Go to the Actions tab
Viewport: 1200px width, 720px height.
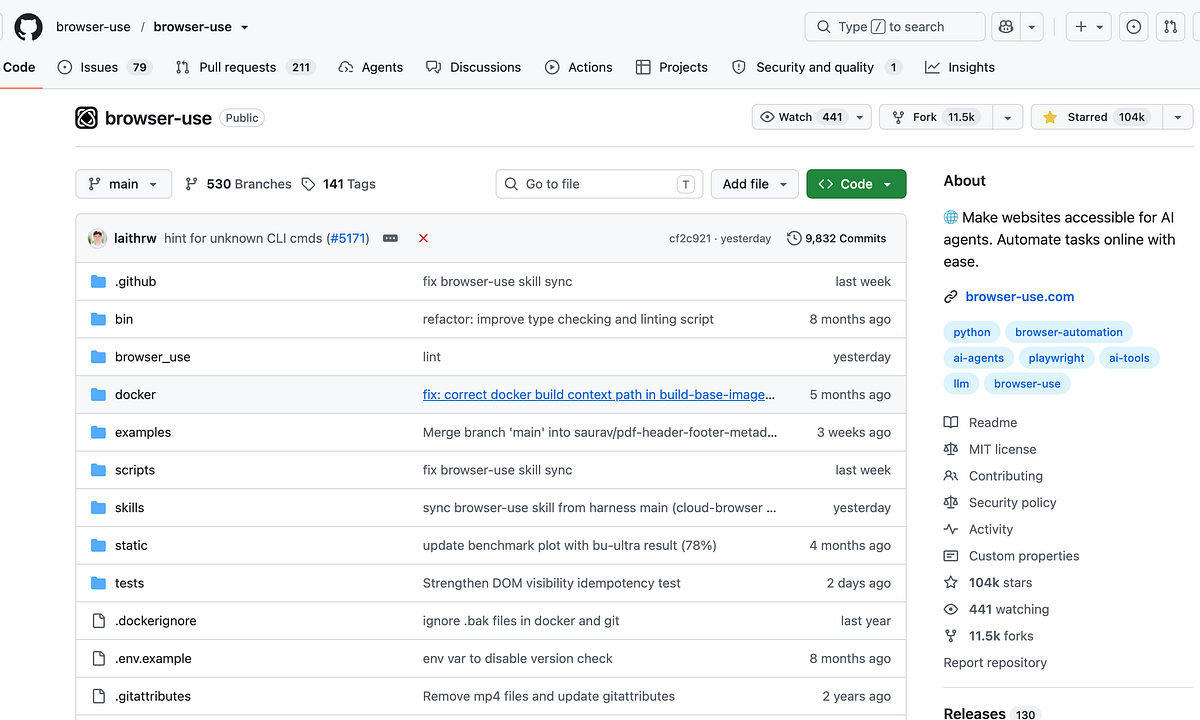click(x=579, y=67)
